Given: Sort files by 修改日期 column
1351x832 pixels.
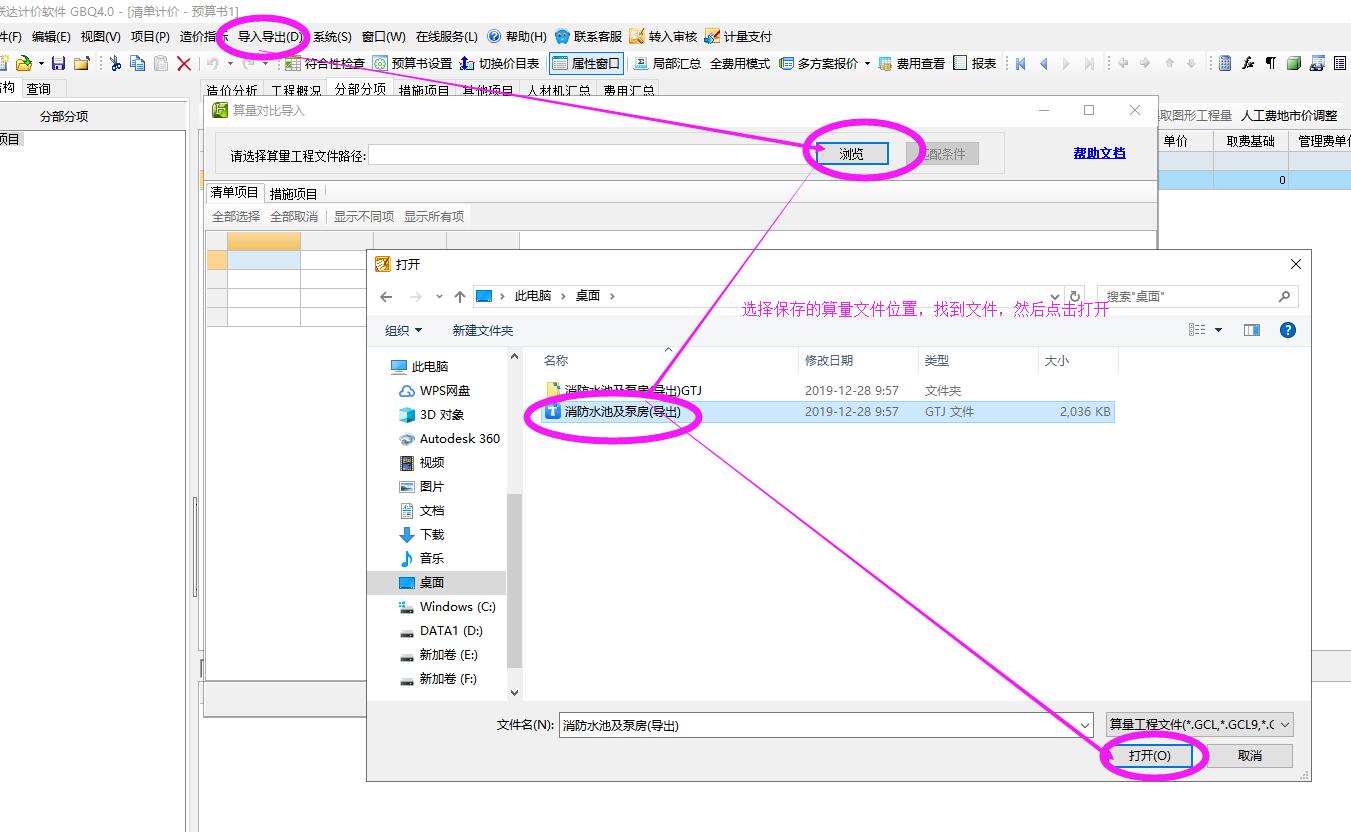Looking at the screenshot, I should [x=829, y=361].
